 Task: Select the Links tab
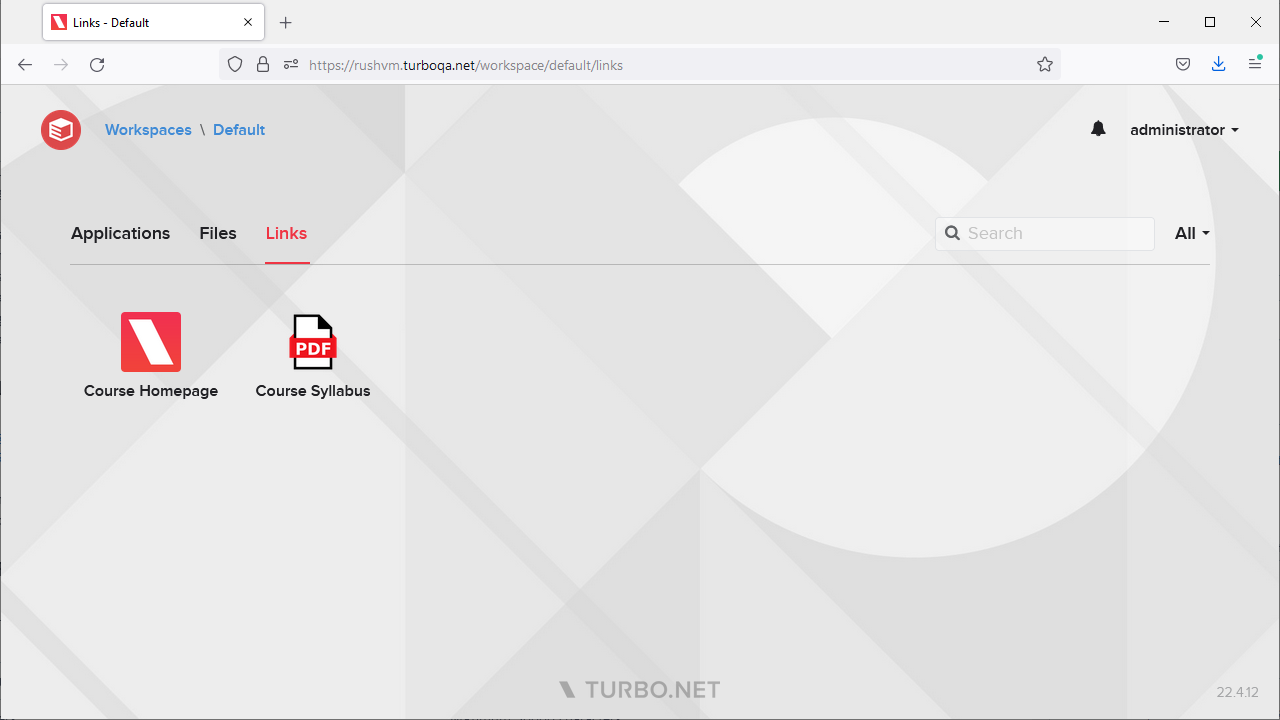point(286,233)
